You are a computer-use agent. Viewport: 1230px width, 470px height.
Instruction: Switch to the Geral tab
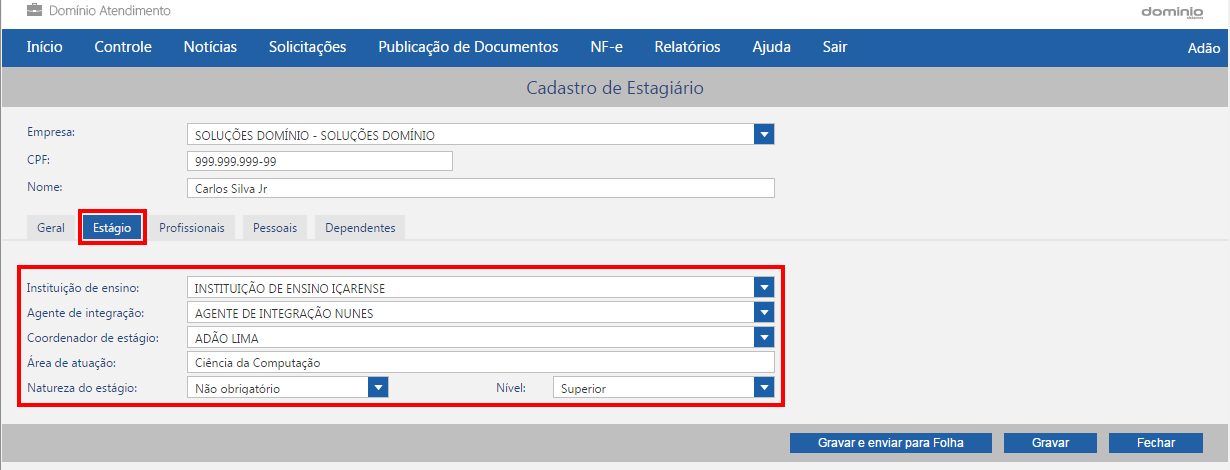tap(51, 227)
